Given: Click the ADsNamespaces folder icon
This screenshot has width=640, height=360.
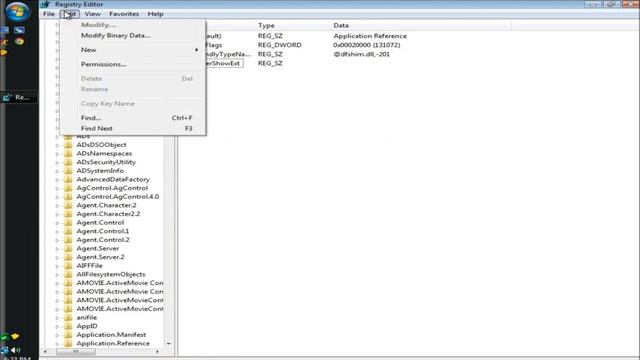Looking at the screenshot, I should [x=68, y=153].
